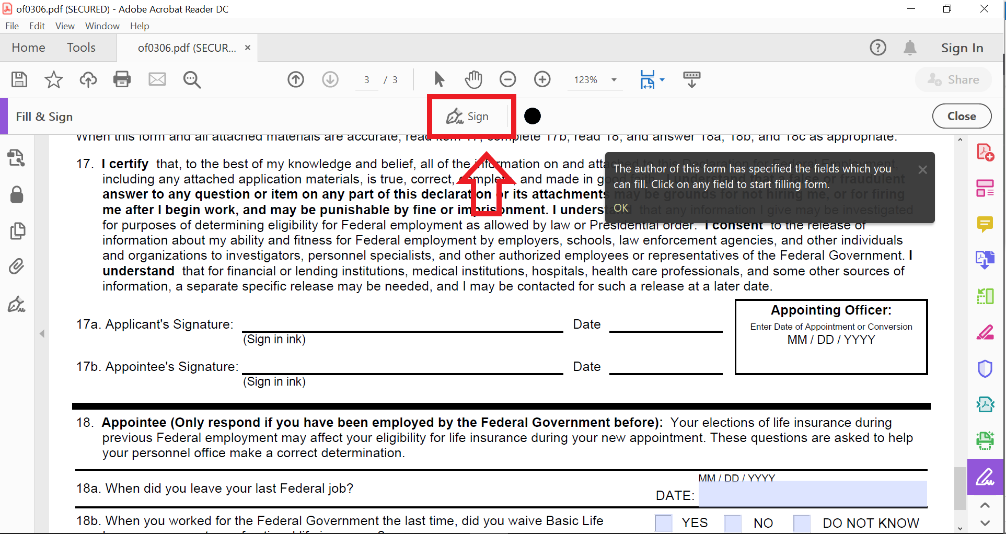Close the Fill & Sign toolbar
Image resolution: width=1006 pixels, height=534 pixels.
tap(961, 116)
